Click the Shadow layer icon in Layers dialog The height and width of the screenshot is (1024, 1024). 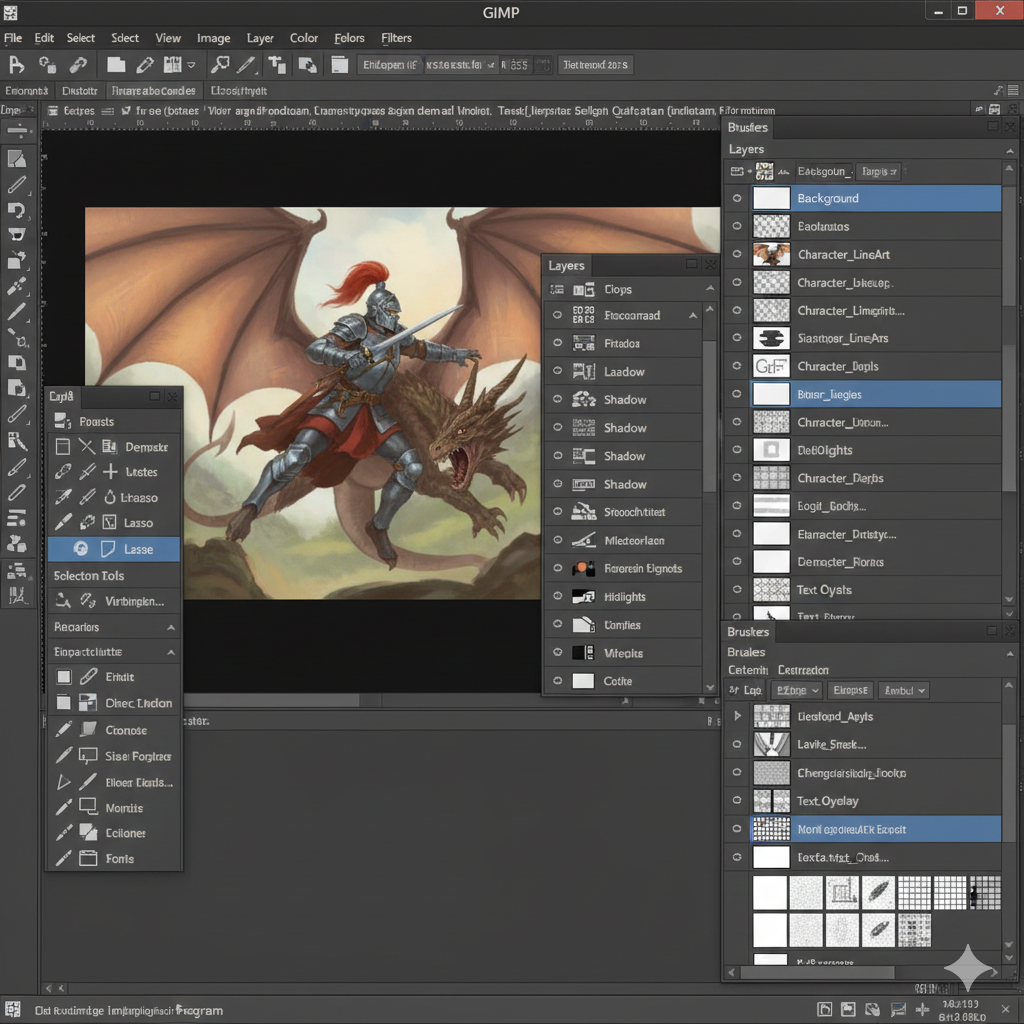tap(584, 400)
